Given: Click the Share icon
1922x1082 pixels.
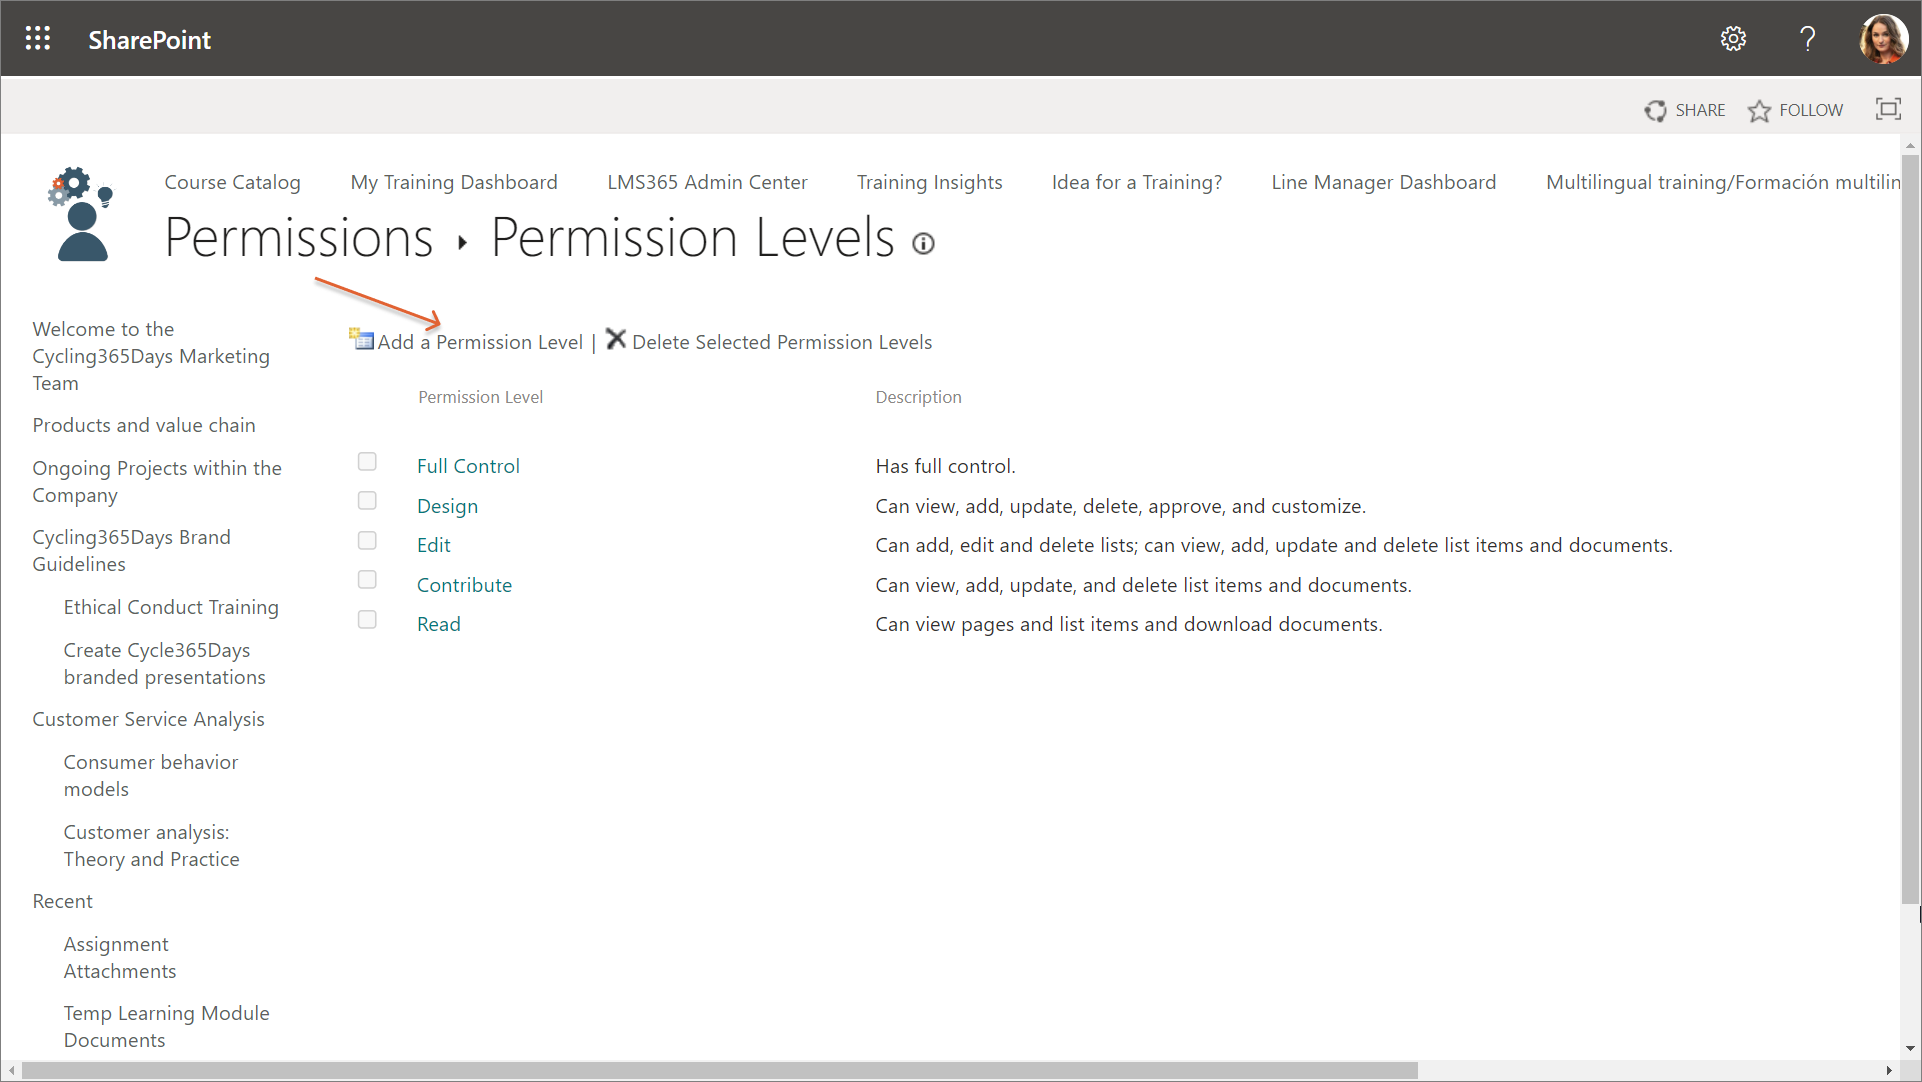Looking at the screenshot, I should 1656,110.
